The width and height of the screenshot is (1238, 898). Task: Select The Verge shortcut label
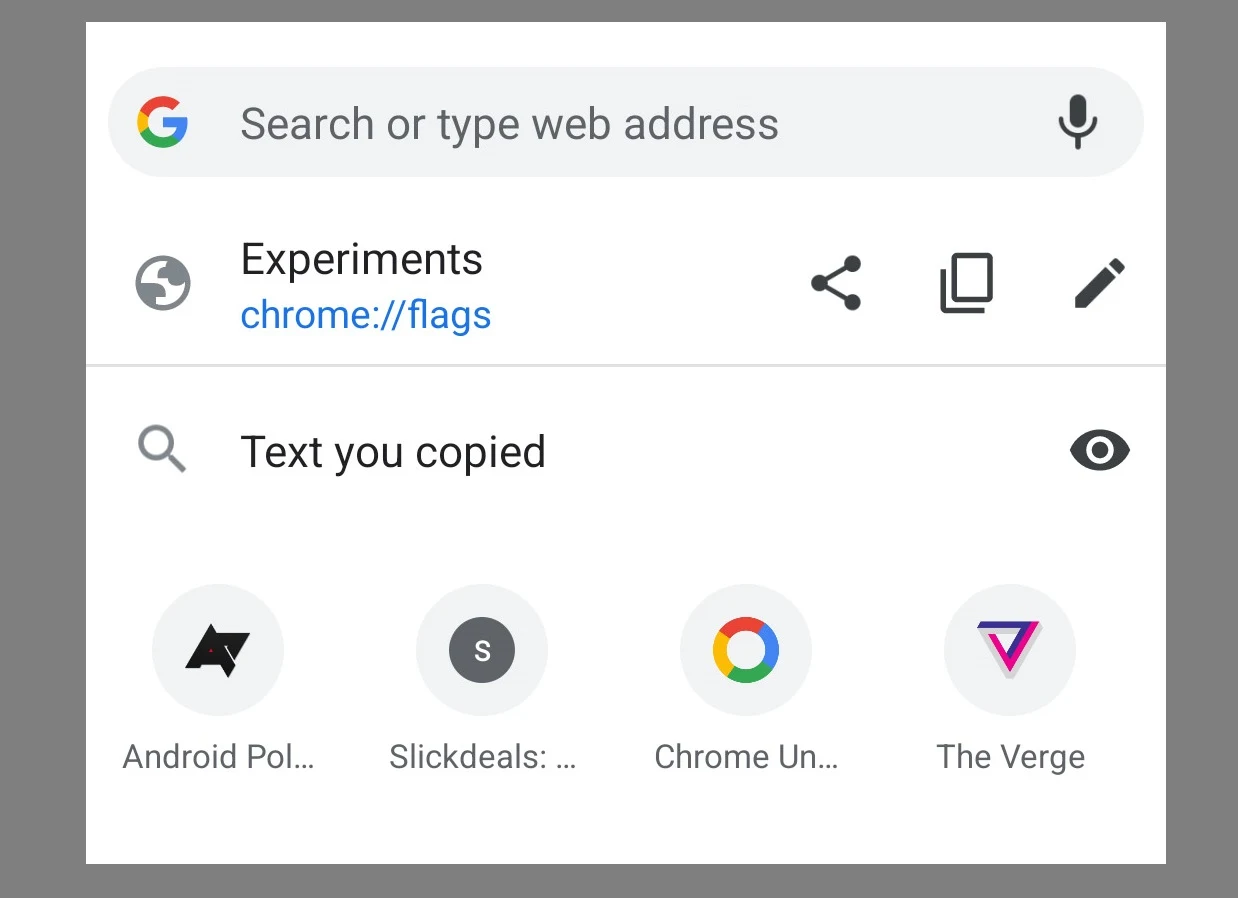pyautogui.click(x=1010, y=757)
